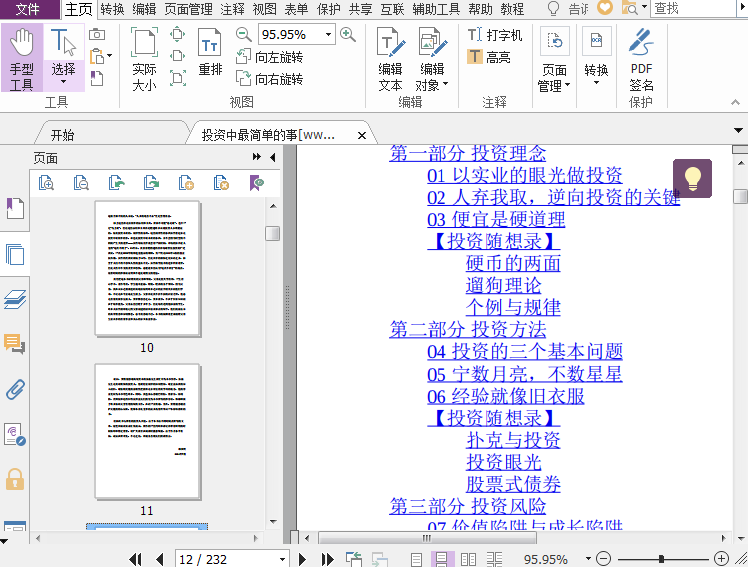Switch to the Help (帮助) ribbon tab
The height and width of the screenshot is (567, 748).
click(480, 9)
